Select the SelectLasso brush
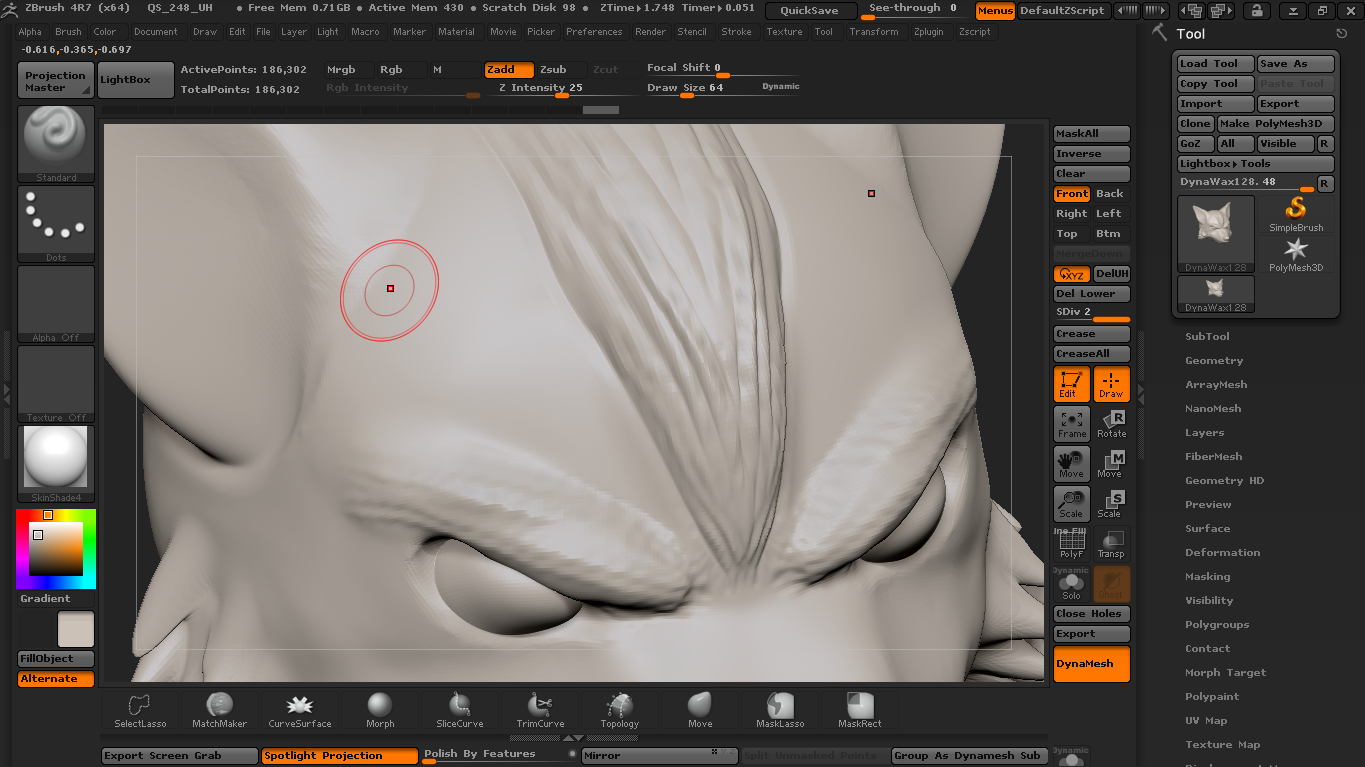 [x=140, y=710]
